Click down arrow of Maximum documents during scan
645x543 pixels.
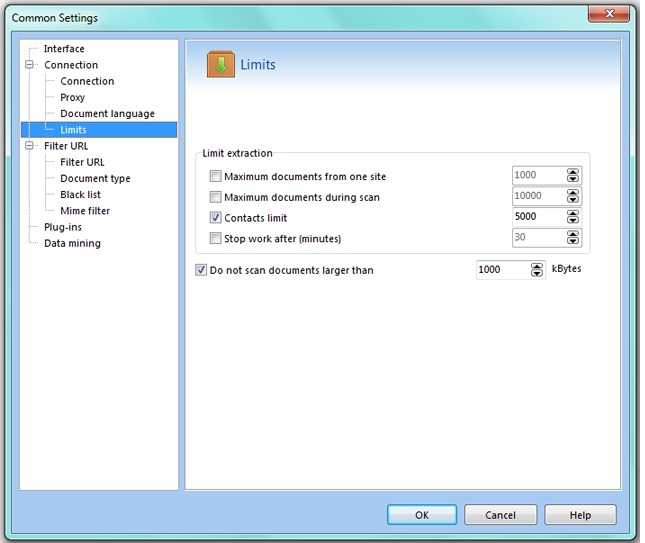click(573, 200)
